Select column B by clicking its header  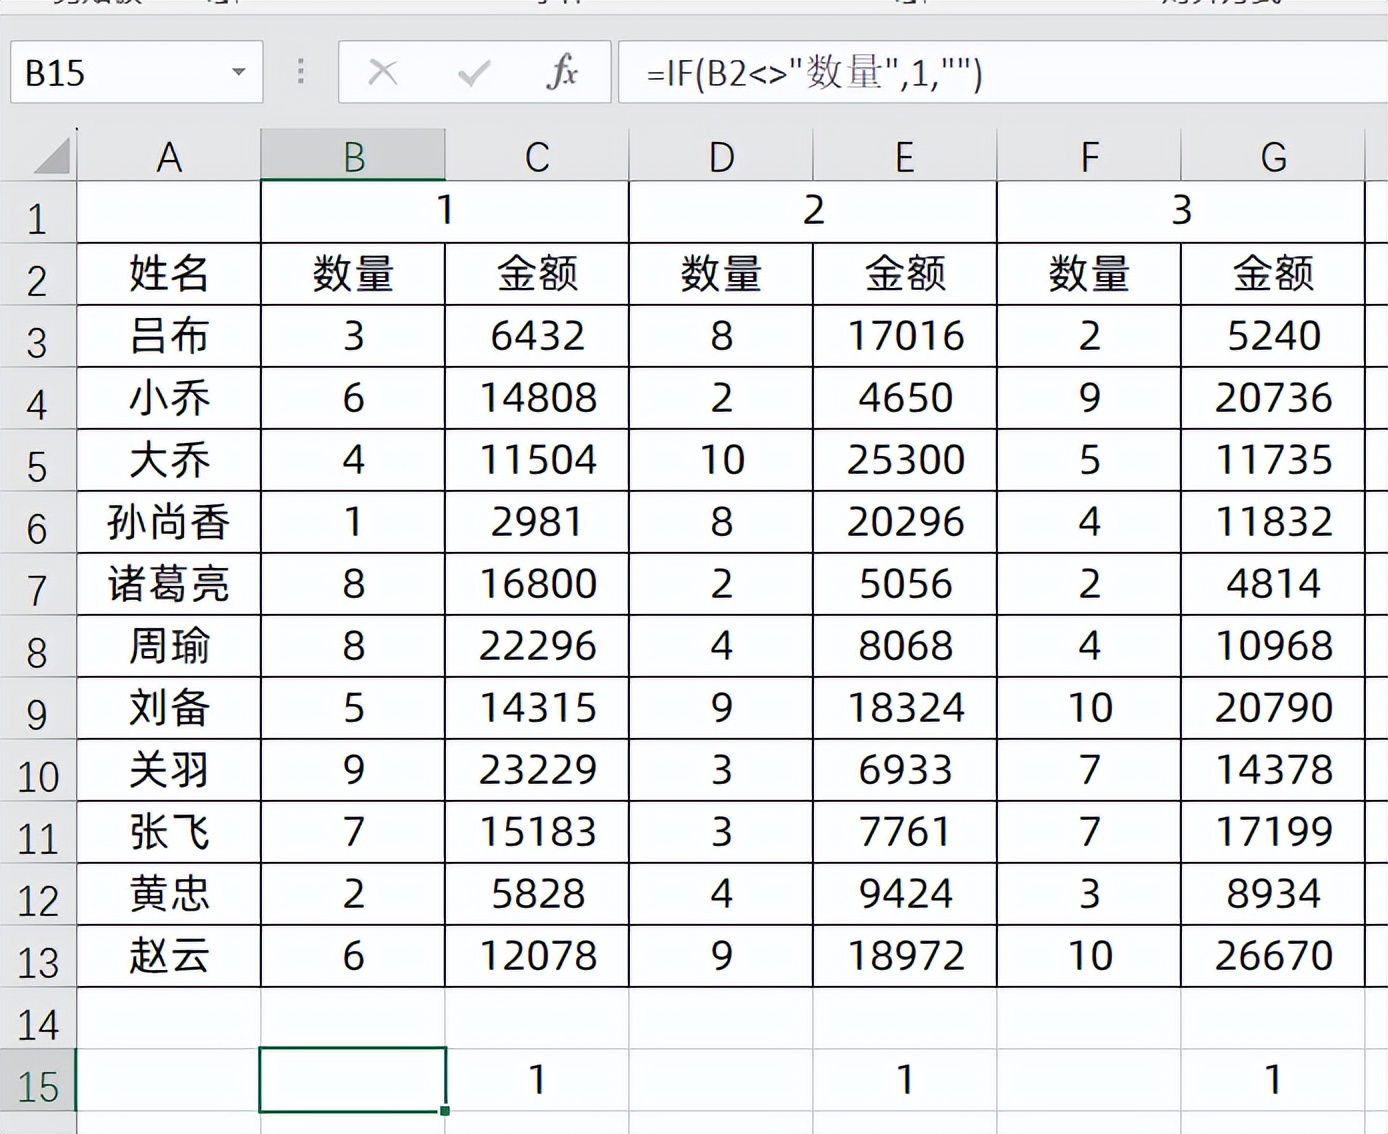(x=352, y=155)
